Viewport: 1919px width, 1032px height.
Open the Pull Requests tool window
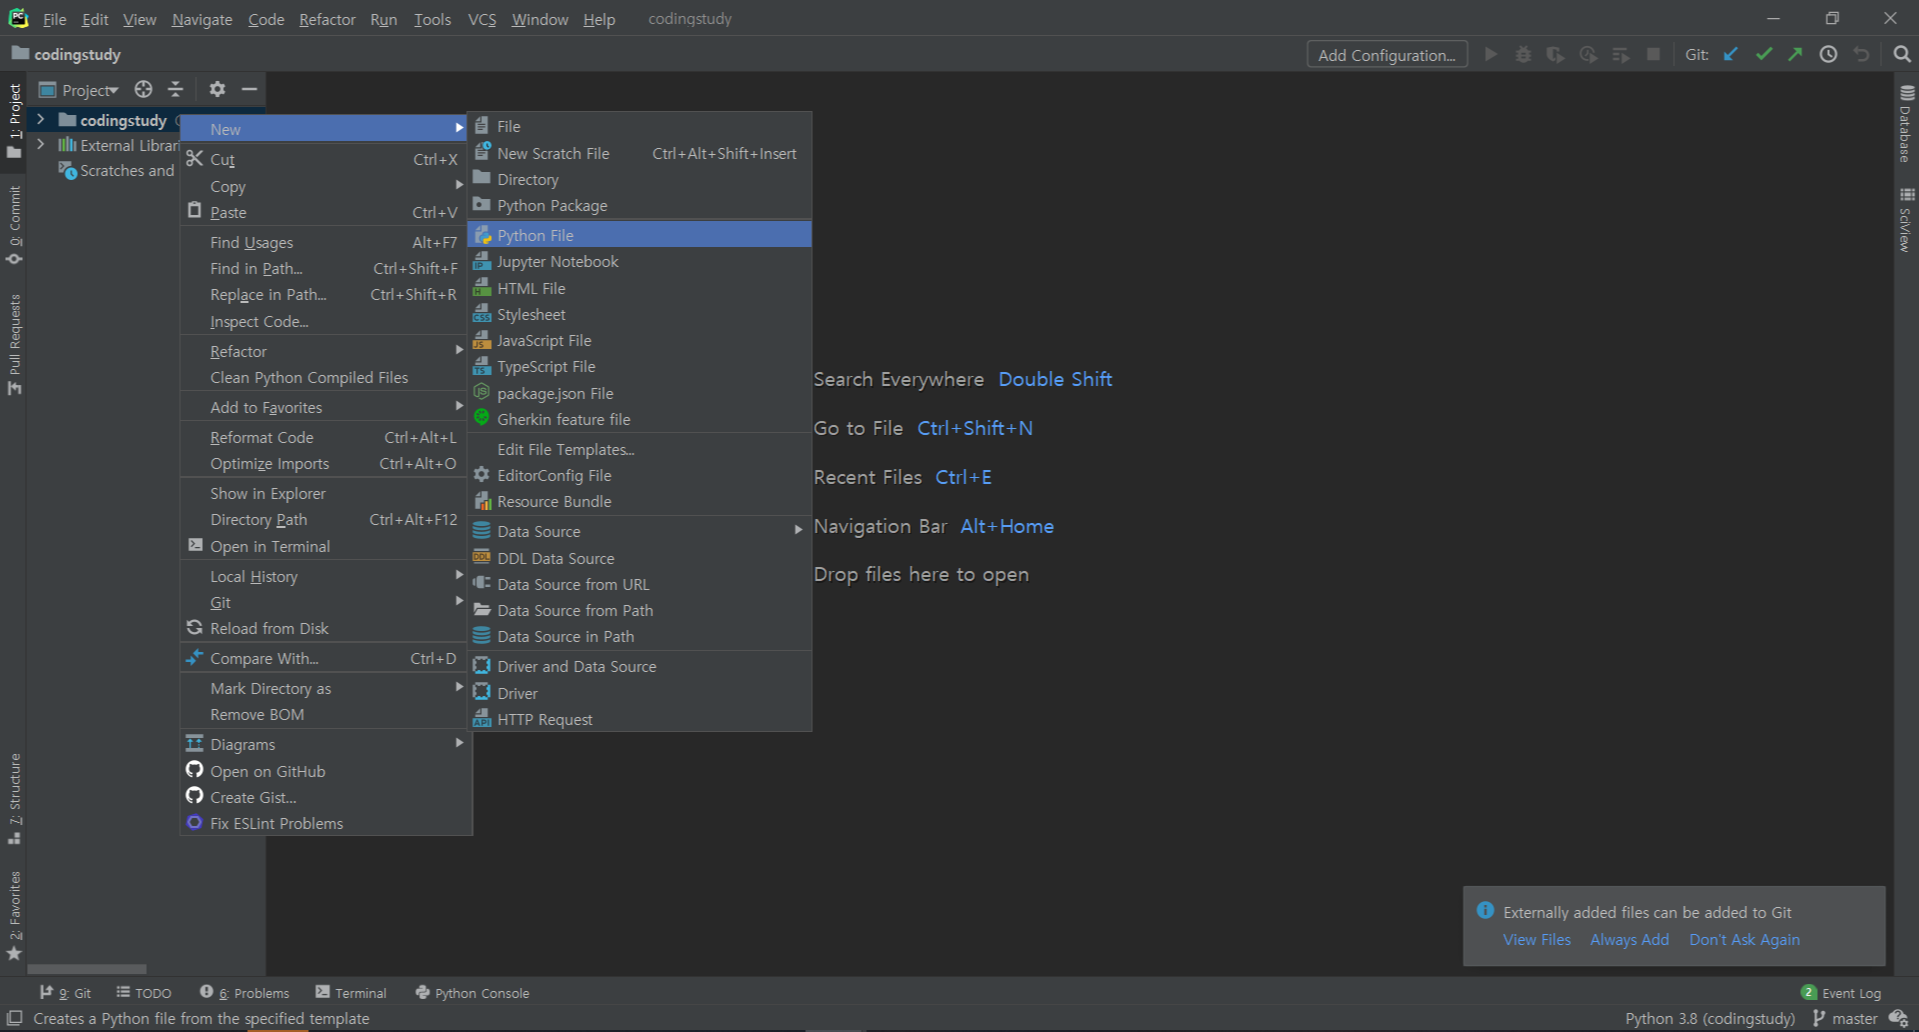point(14,345)
